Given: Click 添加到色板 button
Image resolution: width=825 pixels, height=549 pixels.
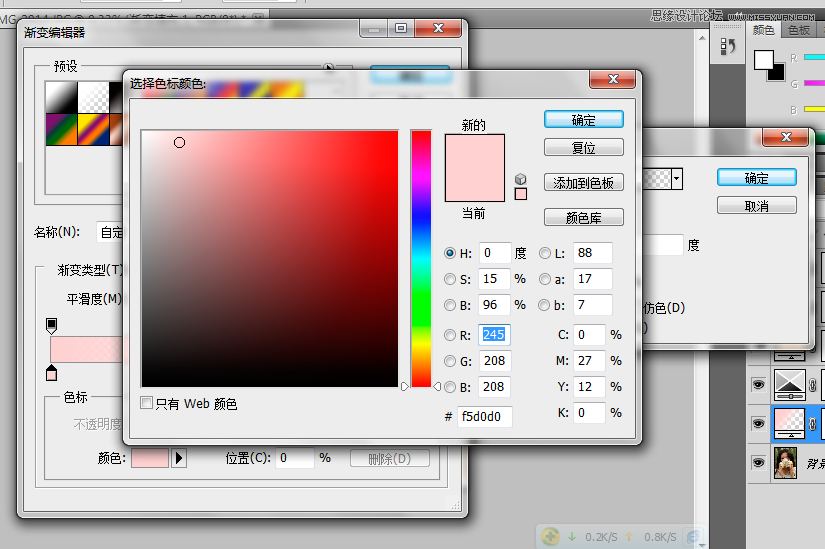Looking at the screenshot, I should 583,183.
